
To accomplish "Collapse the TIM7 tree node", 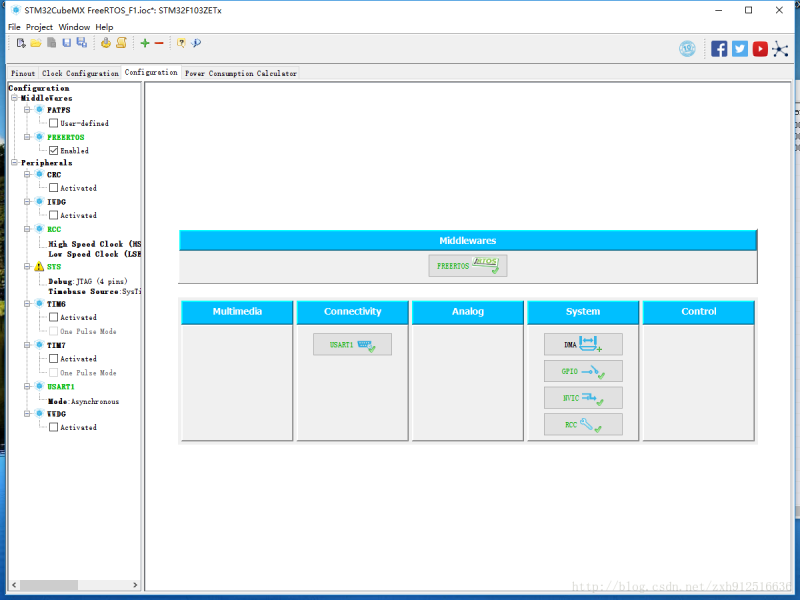I will 27,345.
